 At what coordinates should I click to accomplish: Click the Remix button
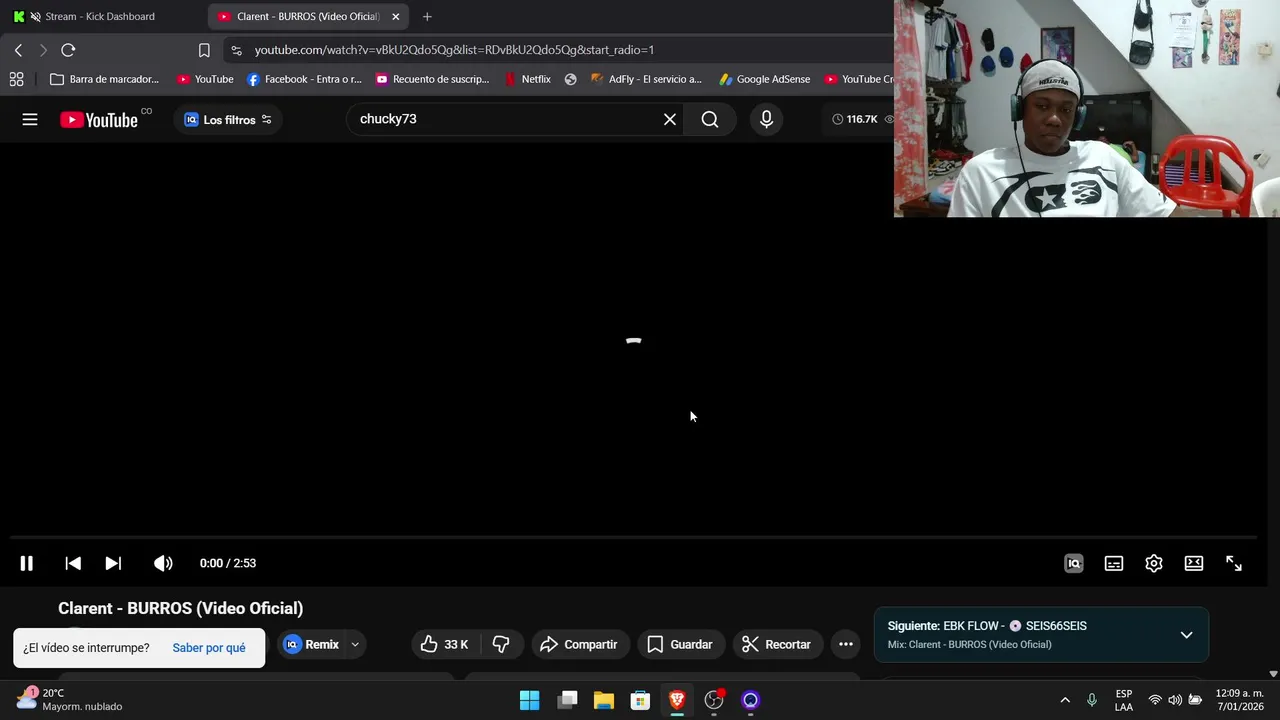311,645
